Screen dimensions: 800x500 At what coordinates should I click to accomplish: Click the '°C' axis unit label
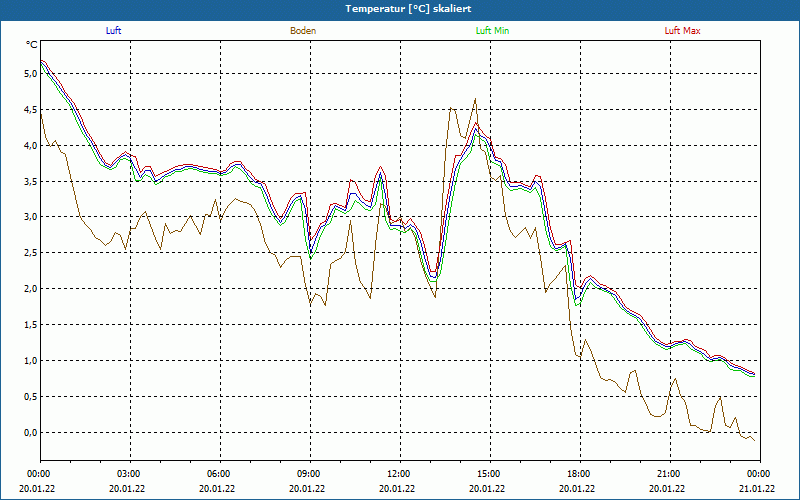[x=32, y=45]
